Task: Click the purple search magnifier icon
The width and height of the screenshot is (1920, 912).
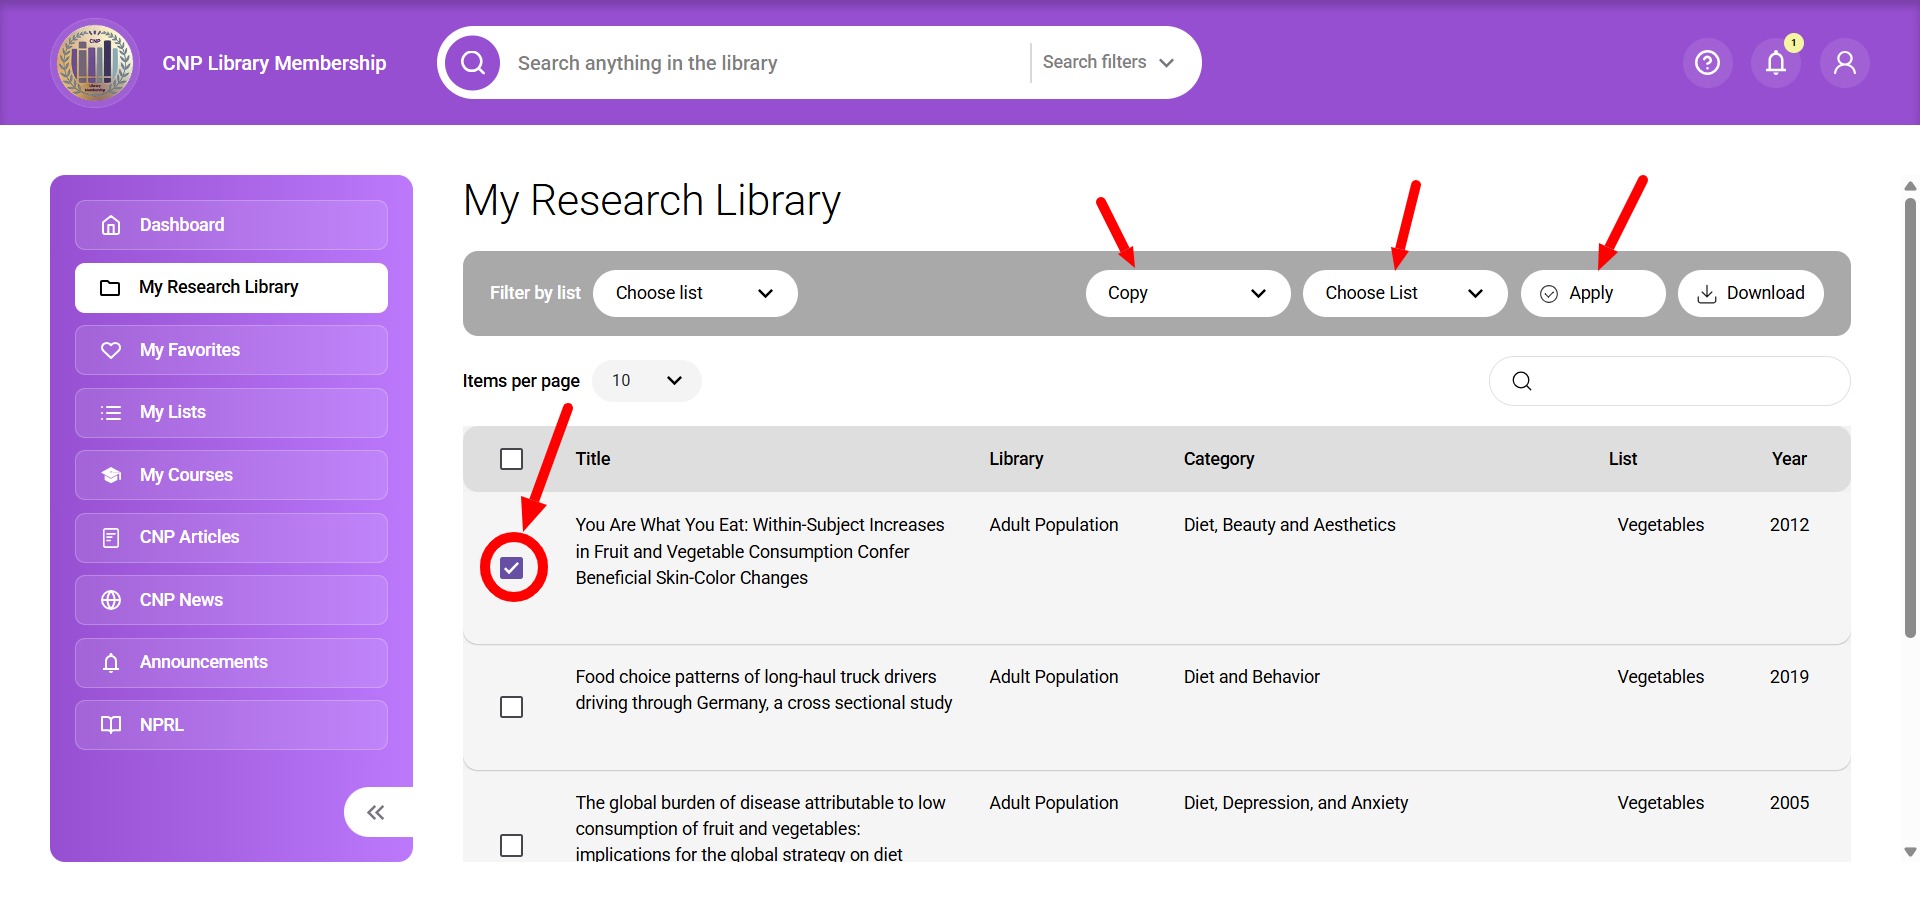Action: (x=473, y=63)
